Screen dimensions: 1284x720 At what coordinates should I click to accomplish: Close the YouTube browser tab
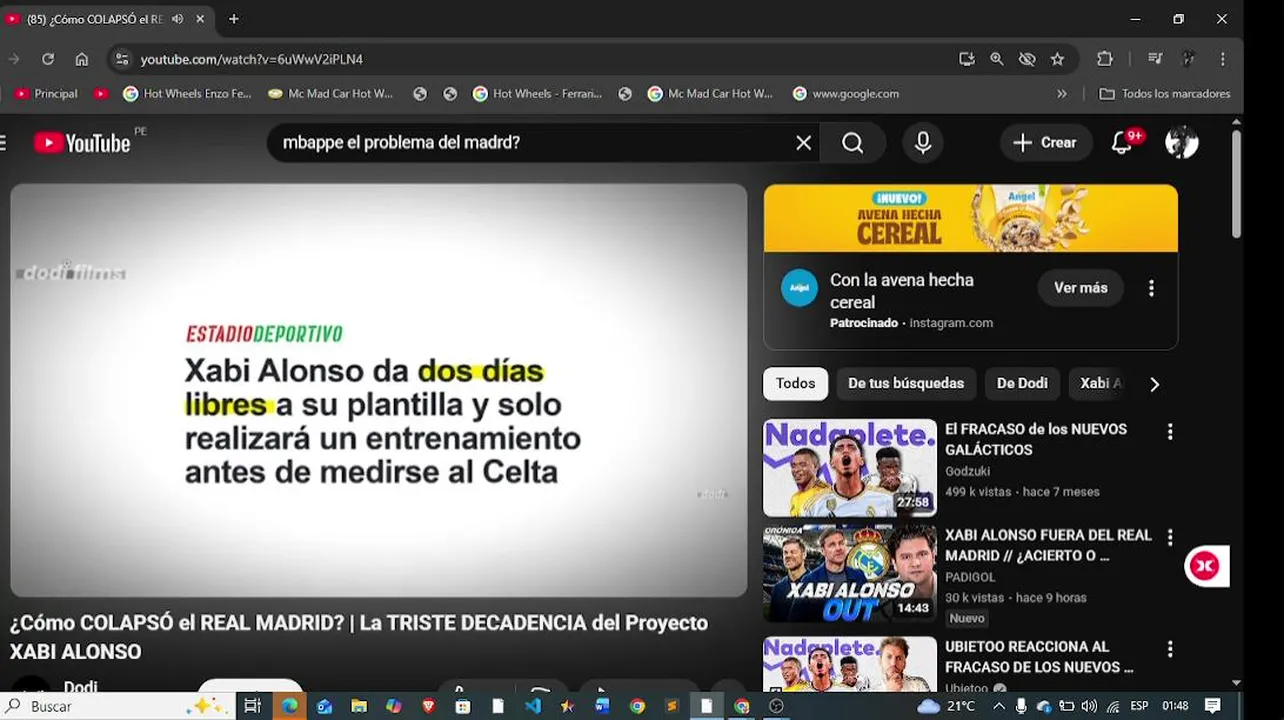click(x=200, y=19)
